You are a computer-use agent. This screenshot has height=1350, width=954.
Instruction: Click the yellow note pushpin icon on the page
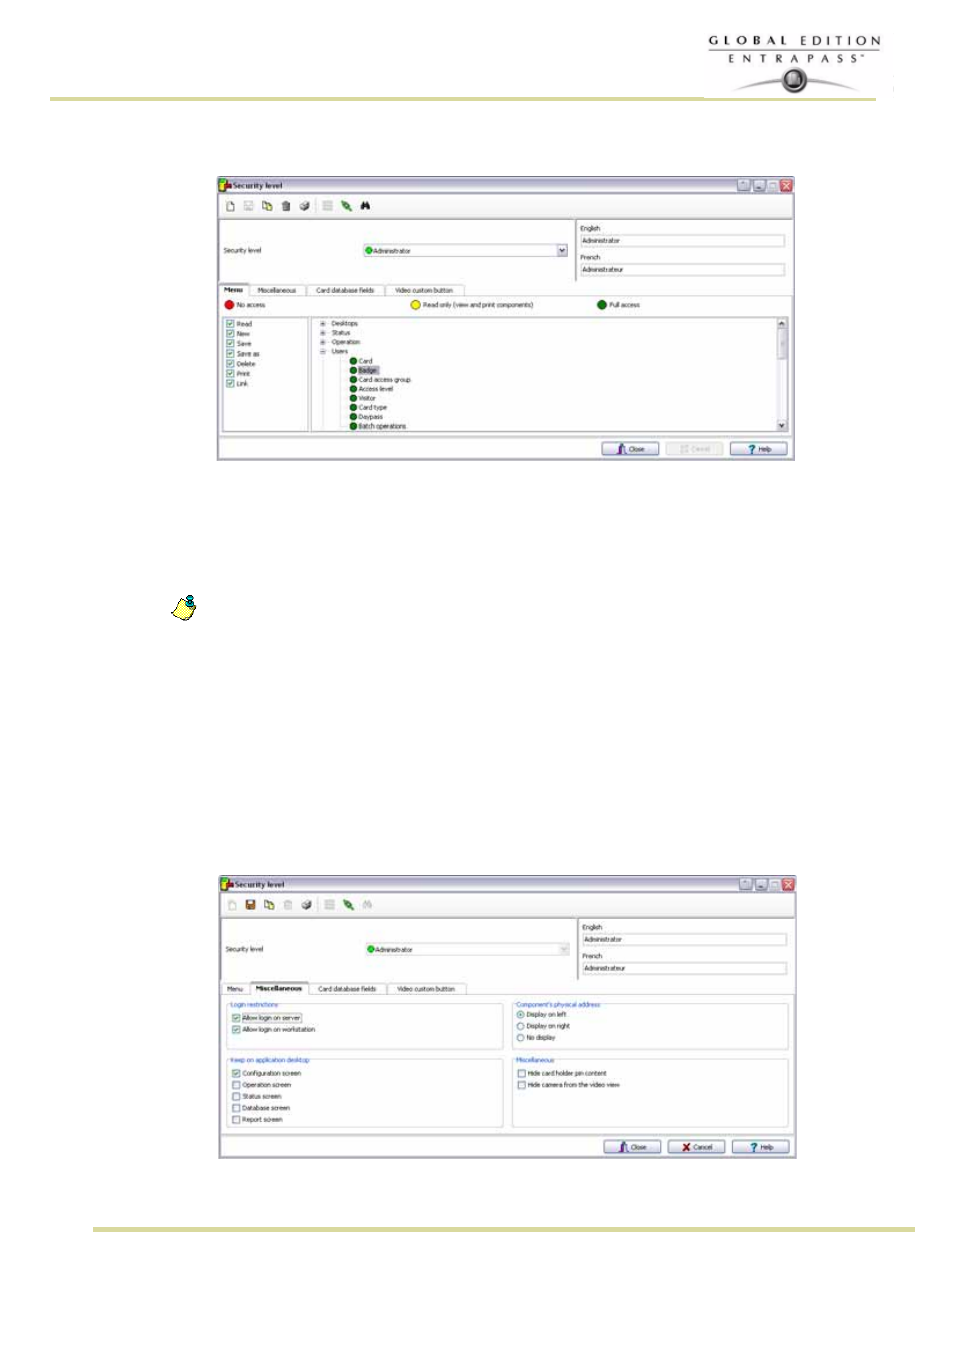[184, 607]
